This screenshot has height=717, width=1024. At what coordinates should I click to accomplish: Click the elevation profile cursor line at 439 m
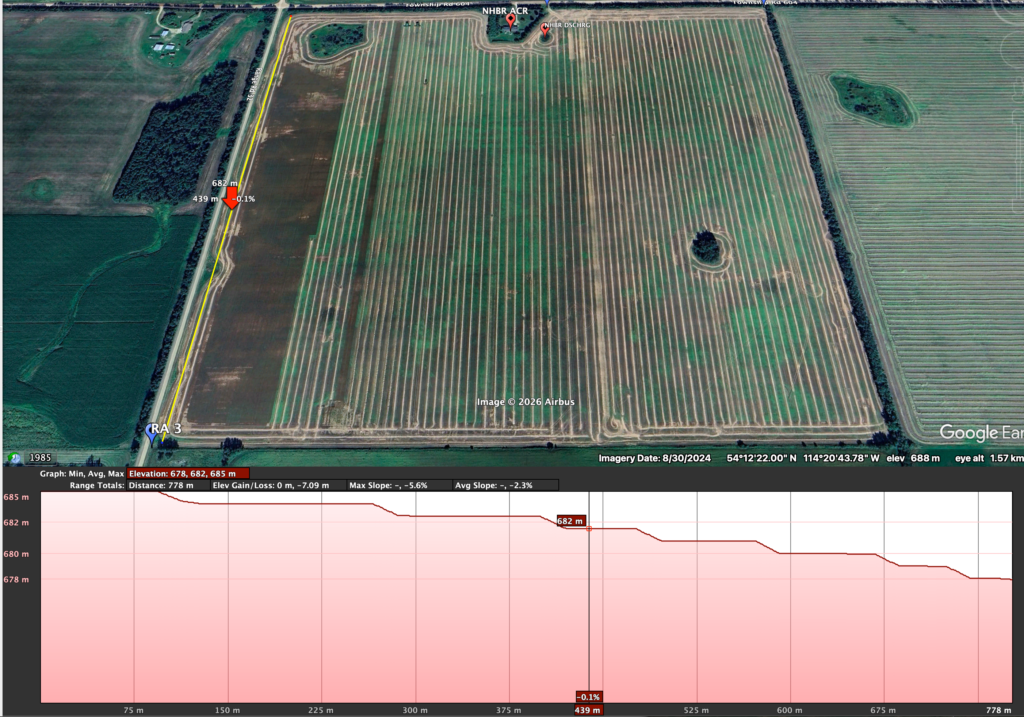coord(588,600)
